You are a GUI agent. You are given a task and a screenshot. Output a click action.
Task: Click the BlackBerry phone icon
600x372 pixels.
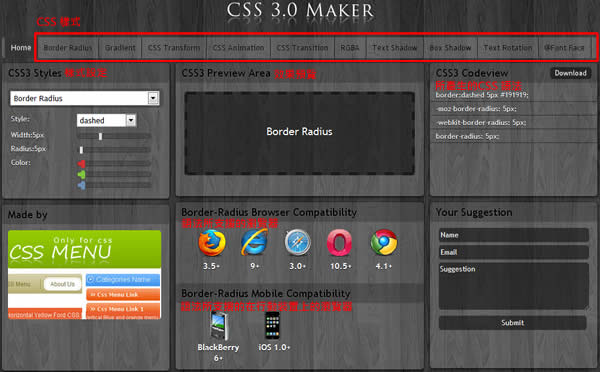click(x=219, y=326)
